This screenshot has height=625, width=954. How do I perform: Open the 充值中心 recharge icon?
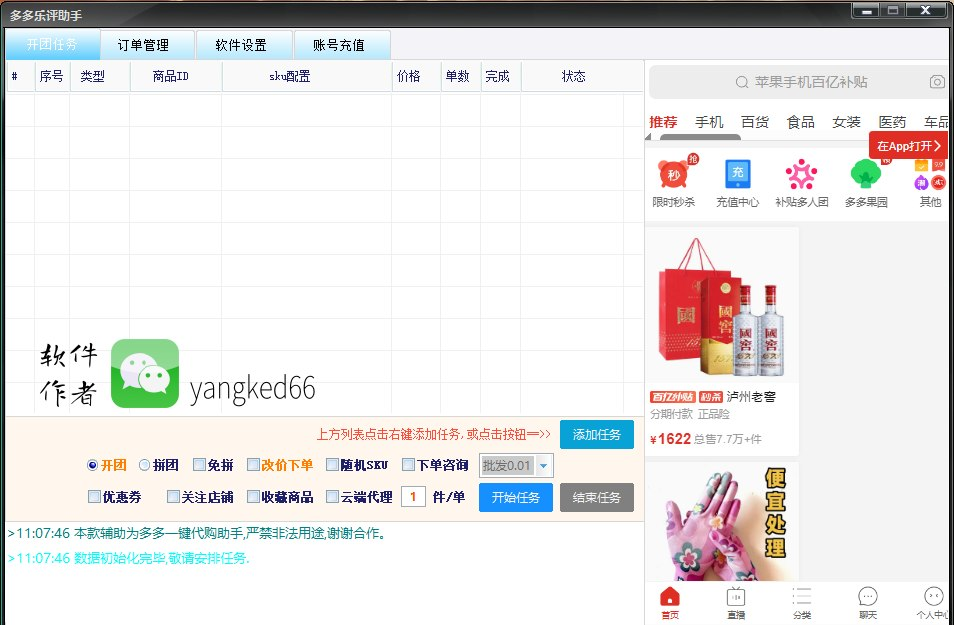(x=738, y=176)
